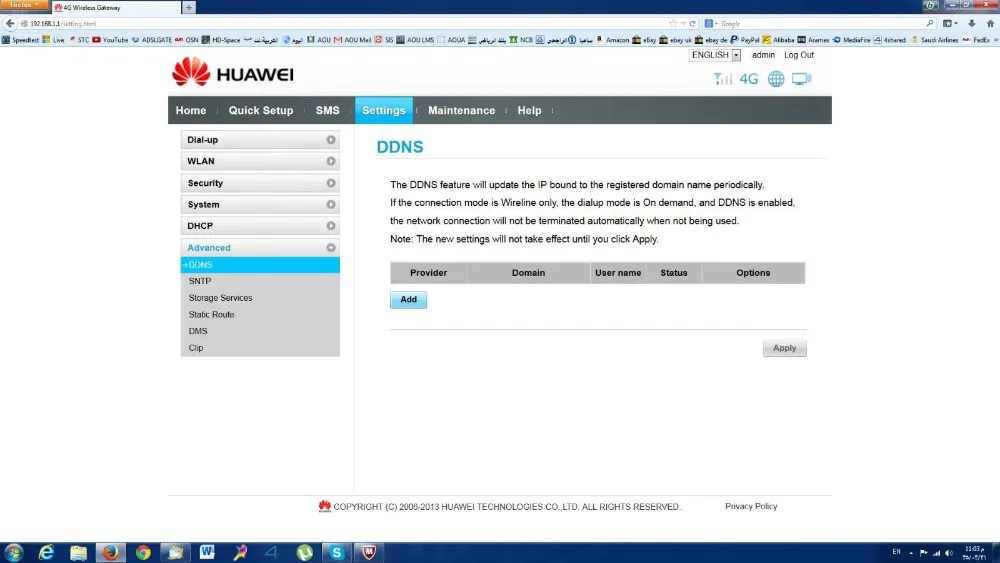Click the Log Out link
1000x563 pixels.
[798, 55]
